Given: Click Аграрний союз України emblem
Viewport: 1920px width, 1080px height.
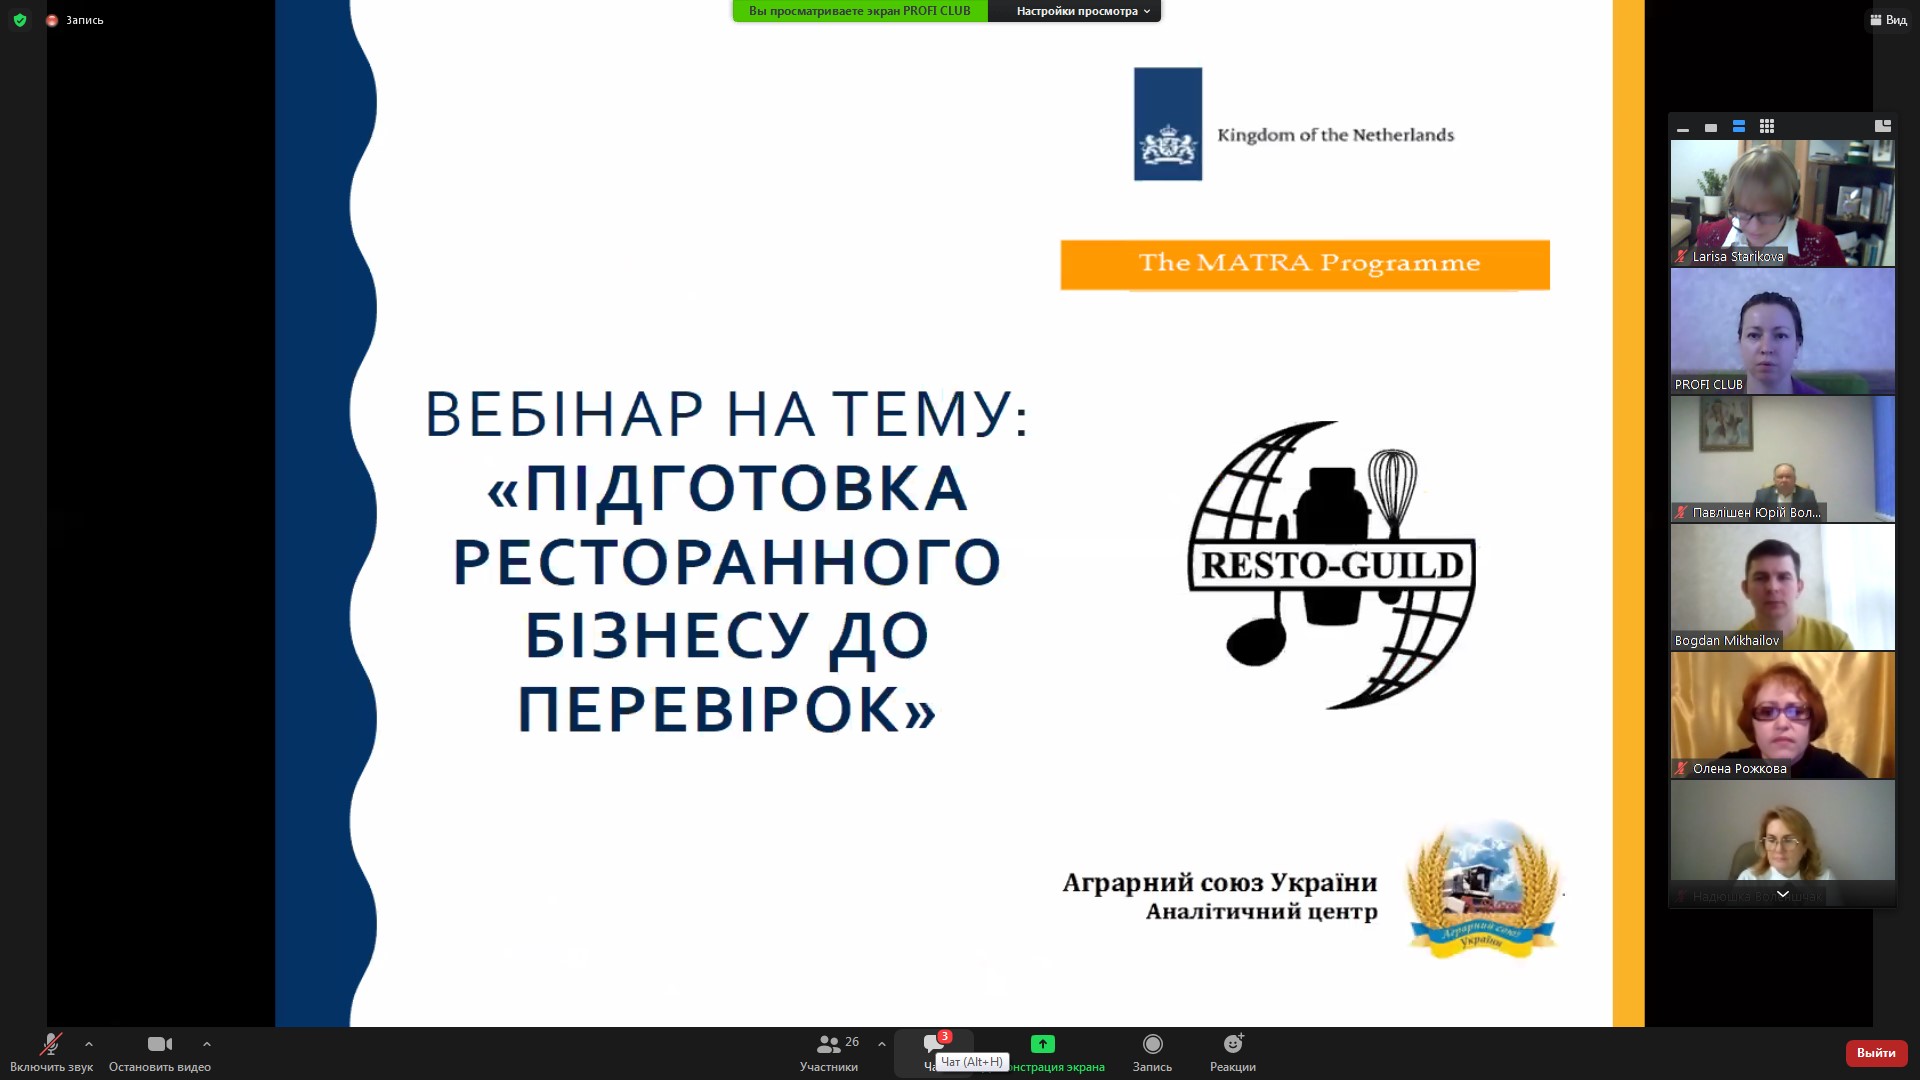Looking at the screenshot, I should click(x=1482, y=888).
